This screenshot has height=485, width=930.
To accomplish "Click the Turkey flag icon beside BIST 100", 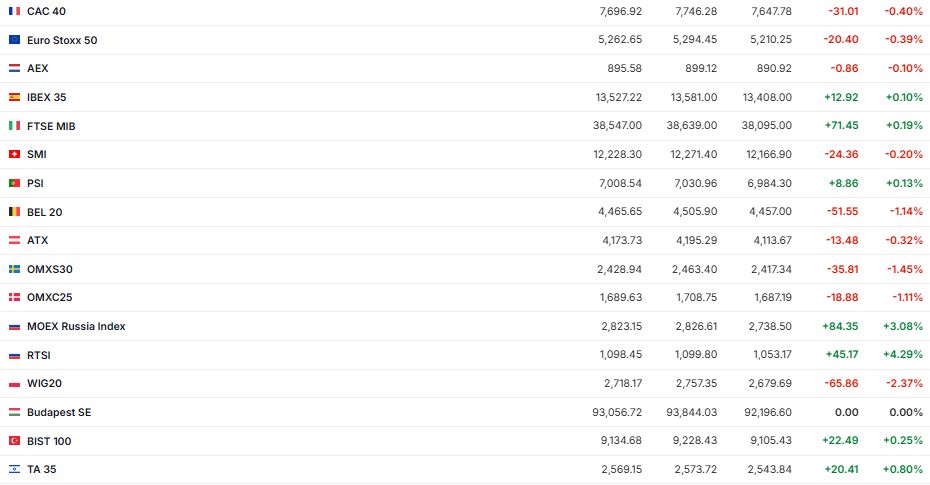I will 14,441.
